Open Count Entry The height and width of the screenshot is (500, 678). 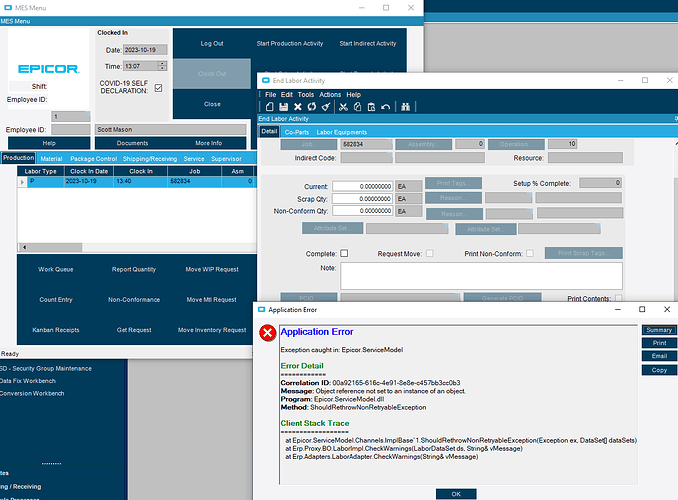pos(55,299)
